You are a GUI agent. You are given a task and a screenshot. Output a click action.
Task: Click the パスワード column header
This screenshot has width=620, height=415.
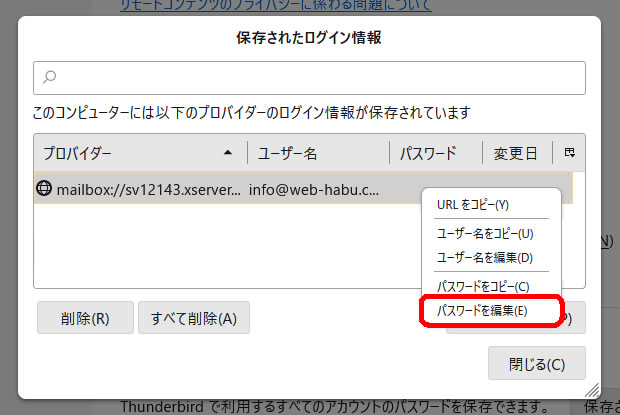(x=428, y=153)
